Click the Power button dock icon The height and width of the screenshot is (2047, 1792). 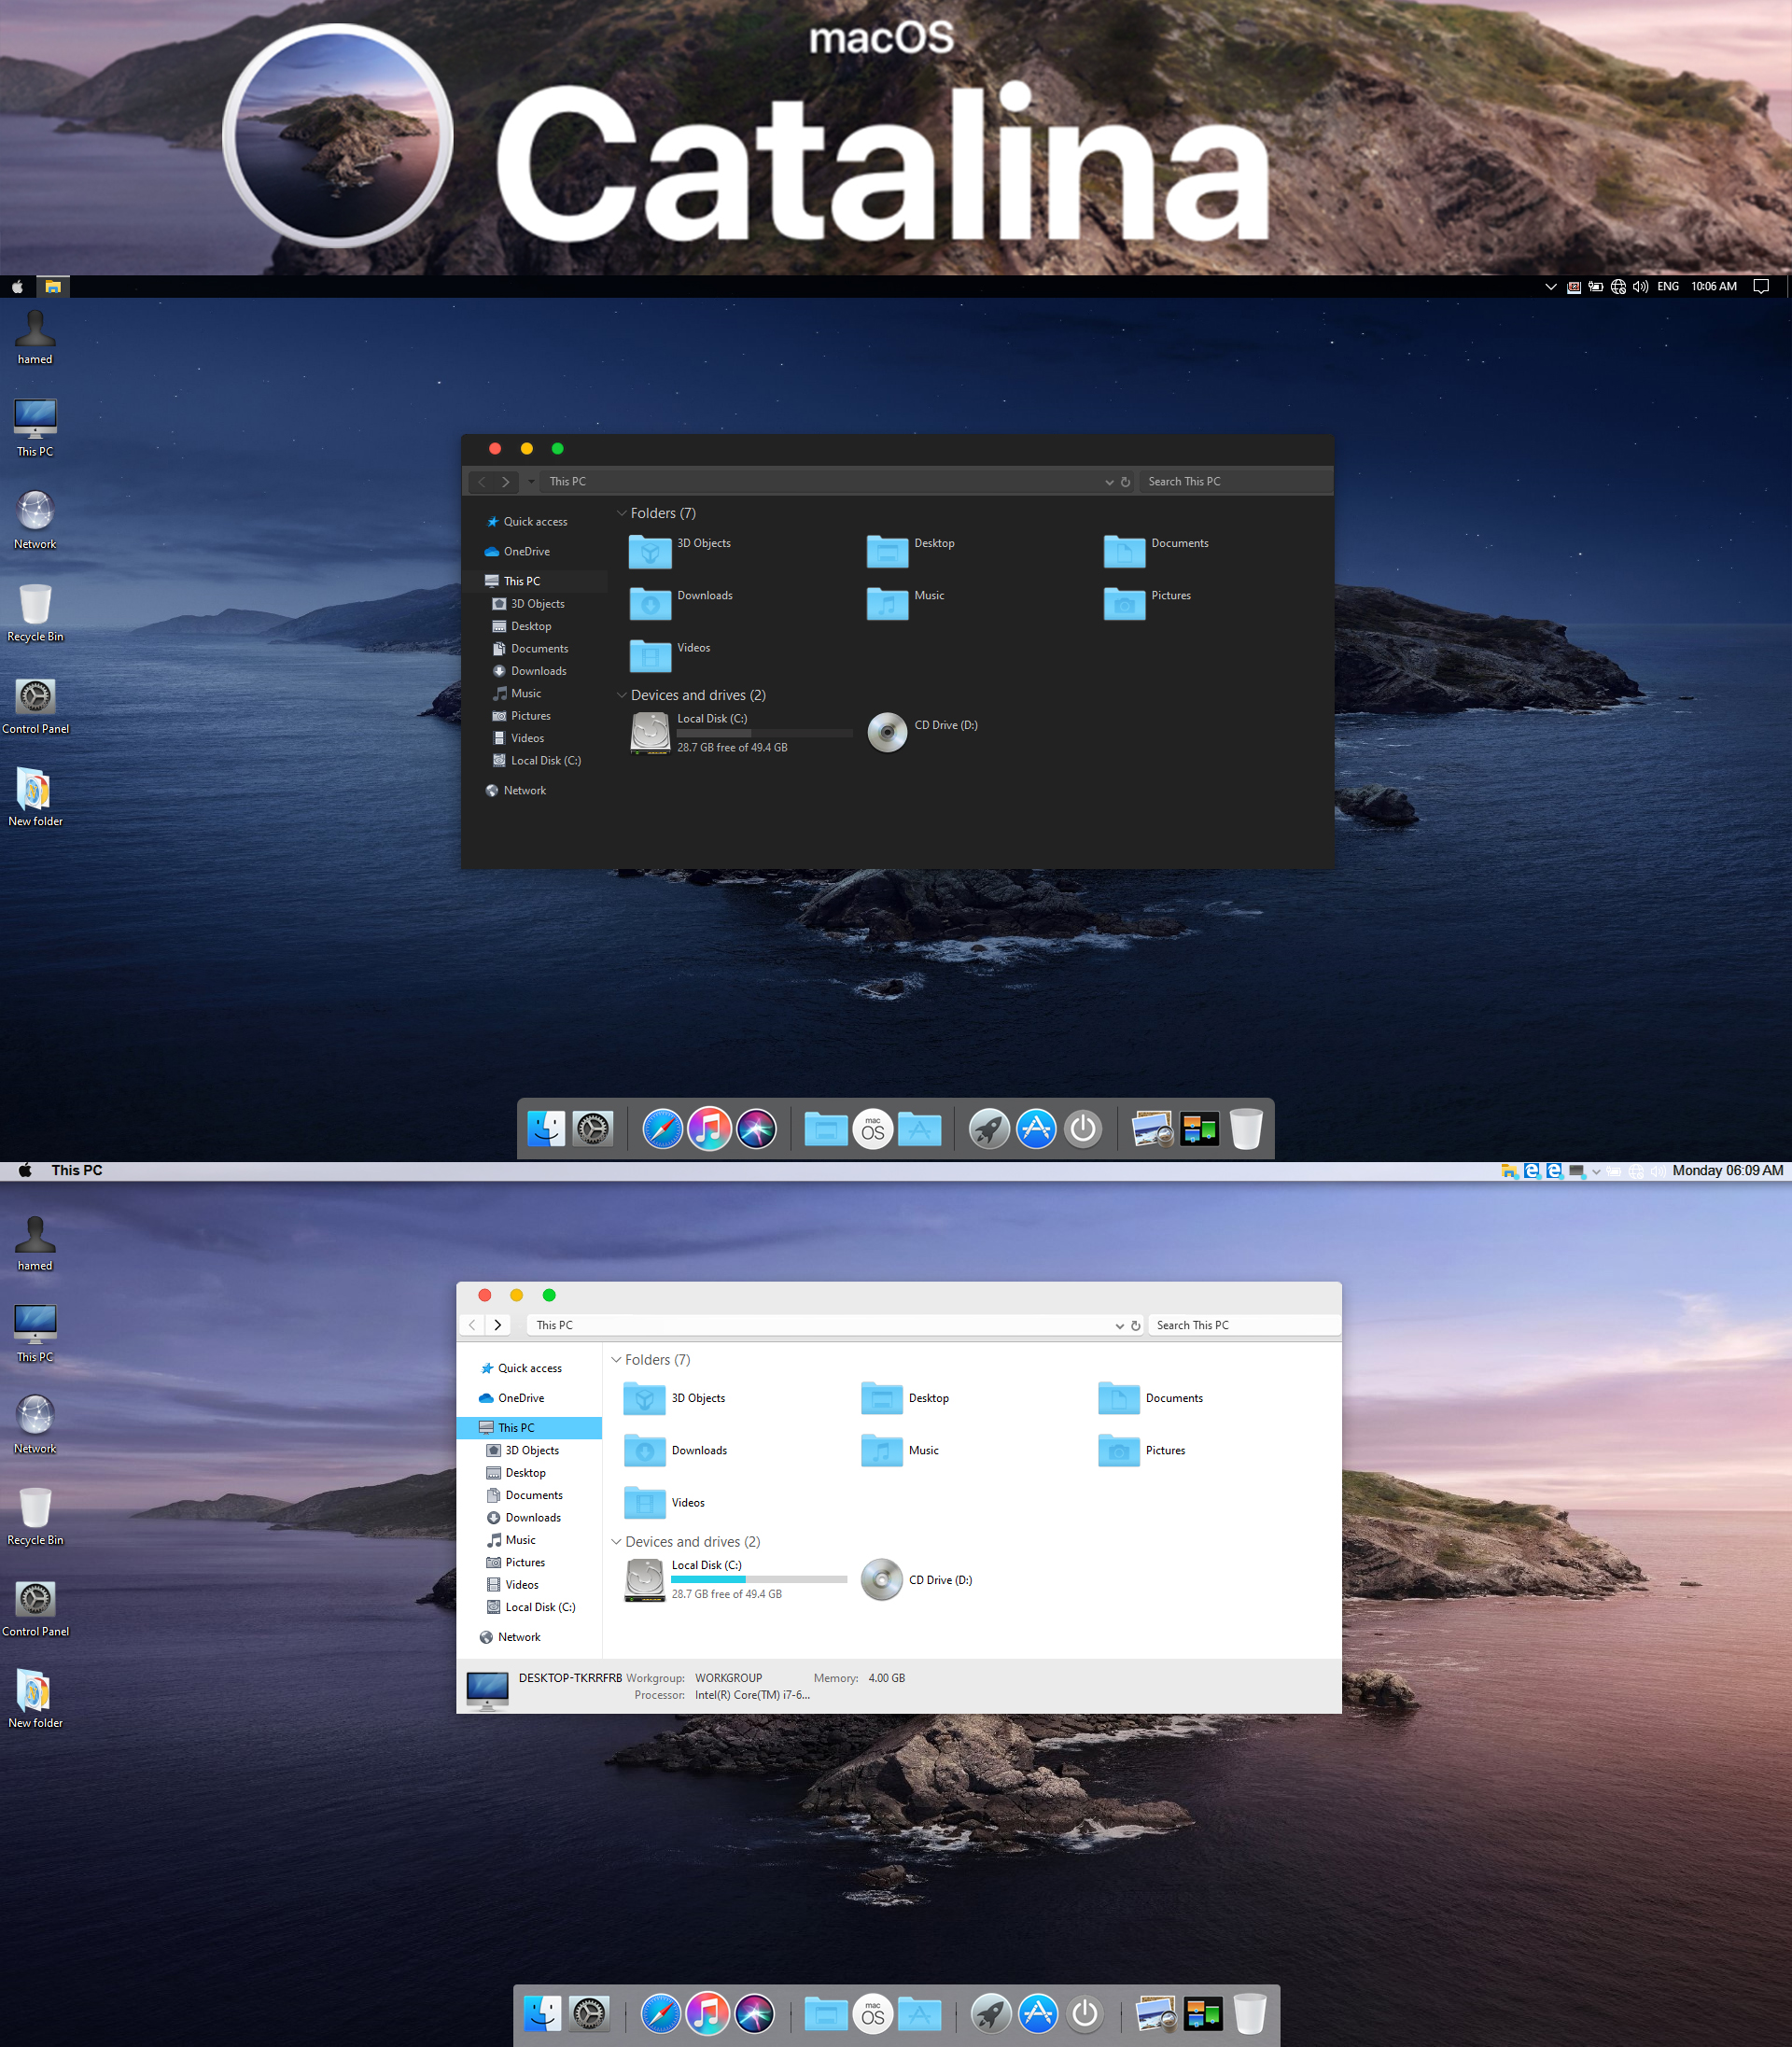(1084, 1128)
